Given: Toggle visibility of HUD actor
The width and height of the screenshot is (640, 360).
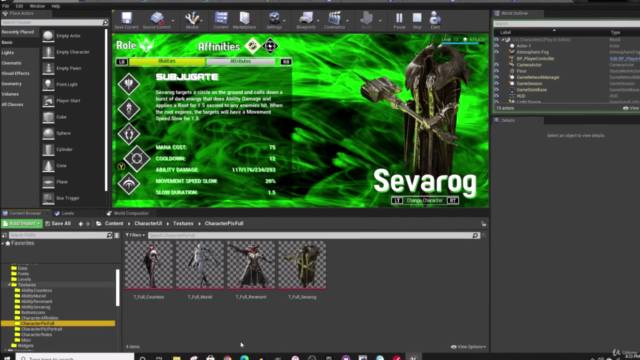Looking at the screenshot, I should coord(496,96).
